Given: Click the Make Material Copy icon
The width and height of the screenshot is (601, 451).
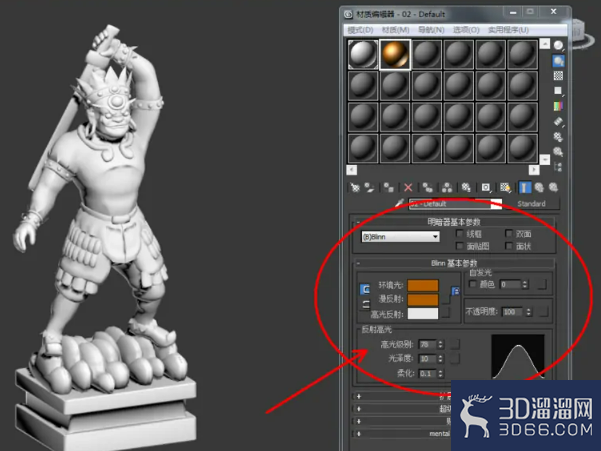Looking at the screenshot, I should pyautogui.click(x=427, y=187).
